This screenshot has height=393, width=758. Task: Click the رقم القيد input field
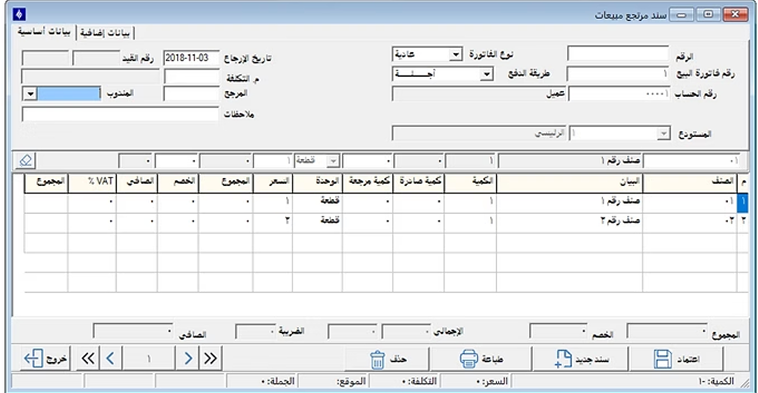96,58
